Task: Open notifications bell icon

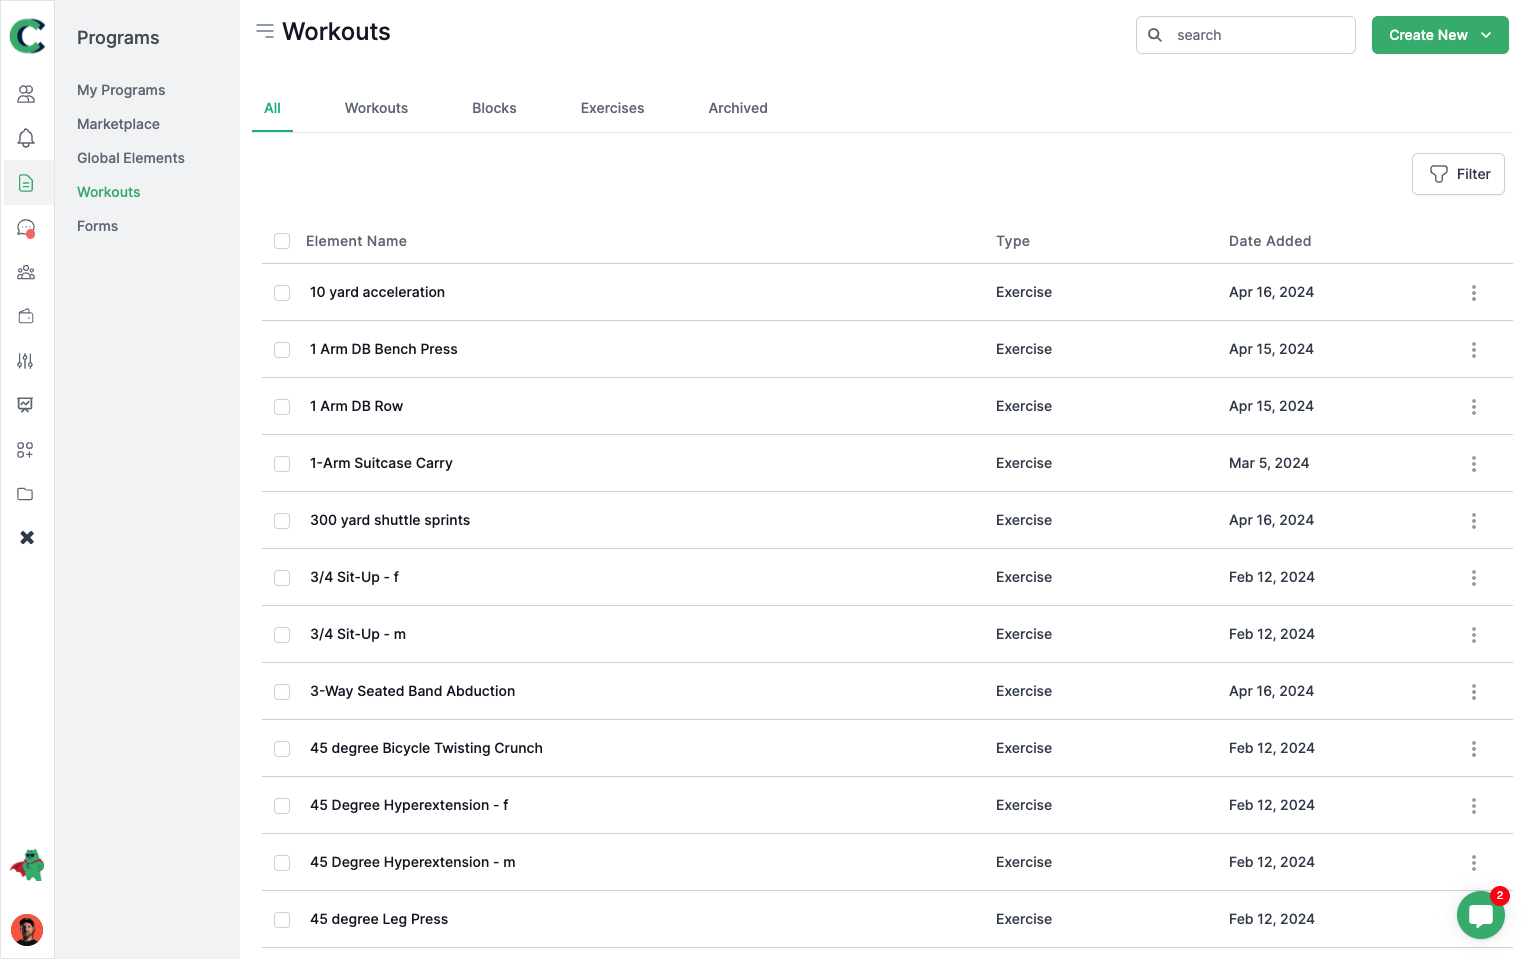Action: pos(26,138)
